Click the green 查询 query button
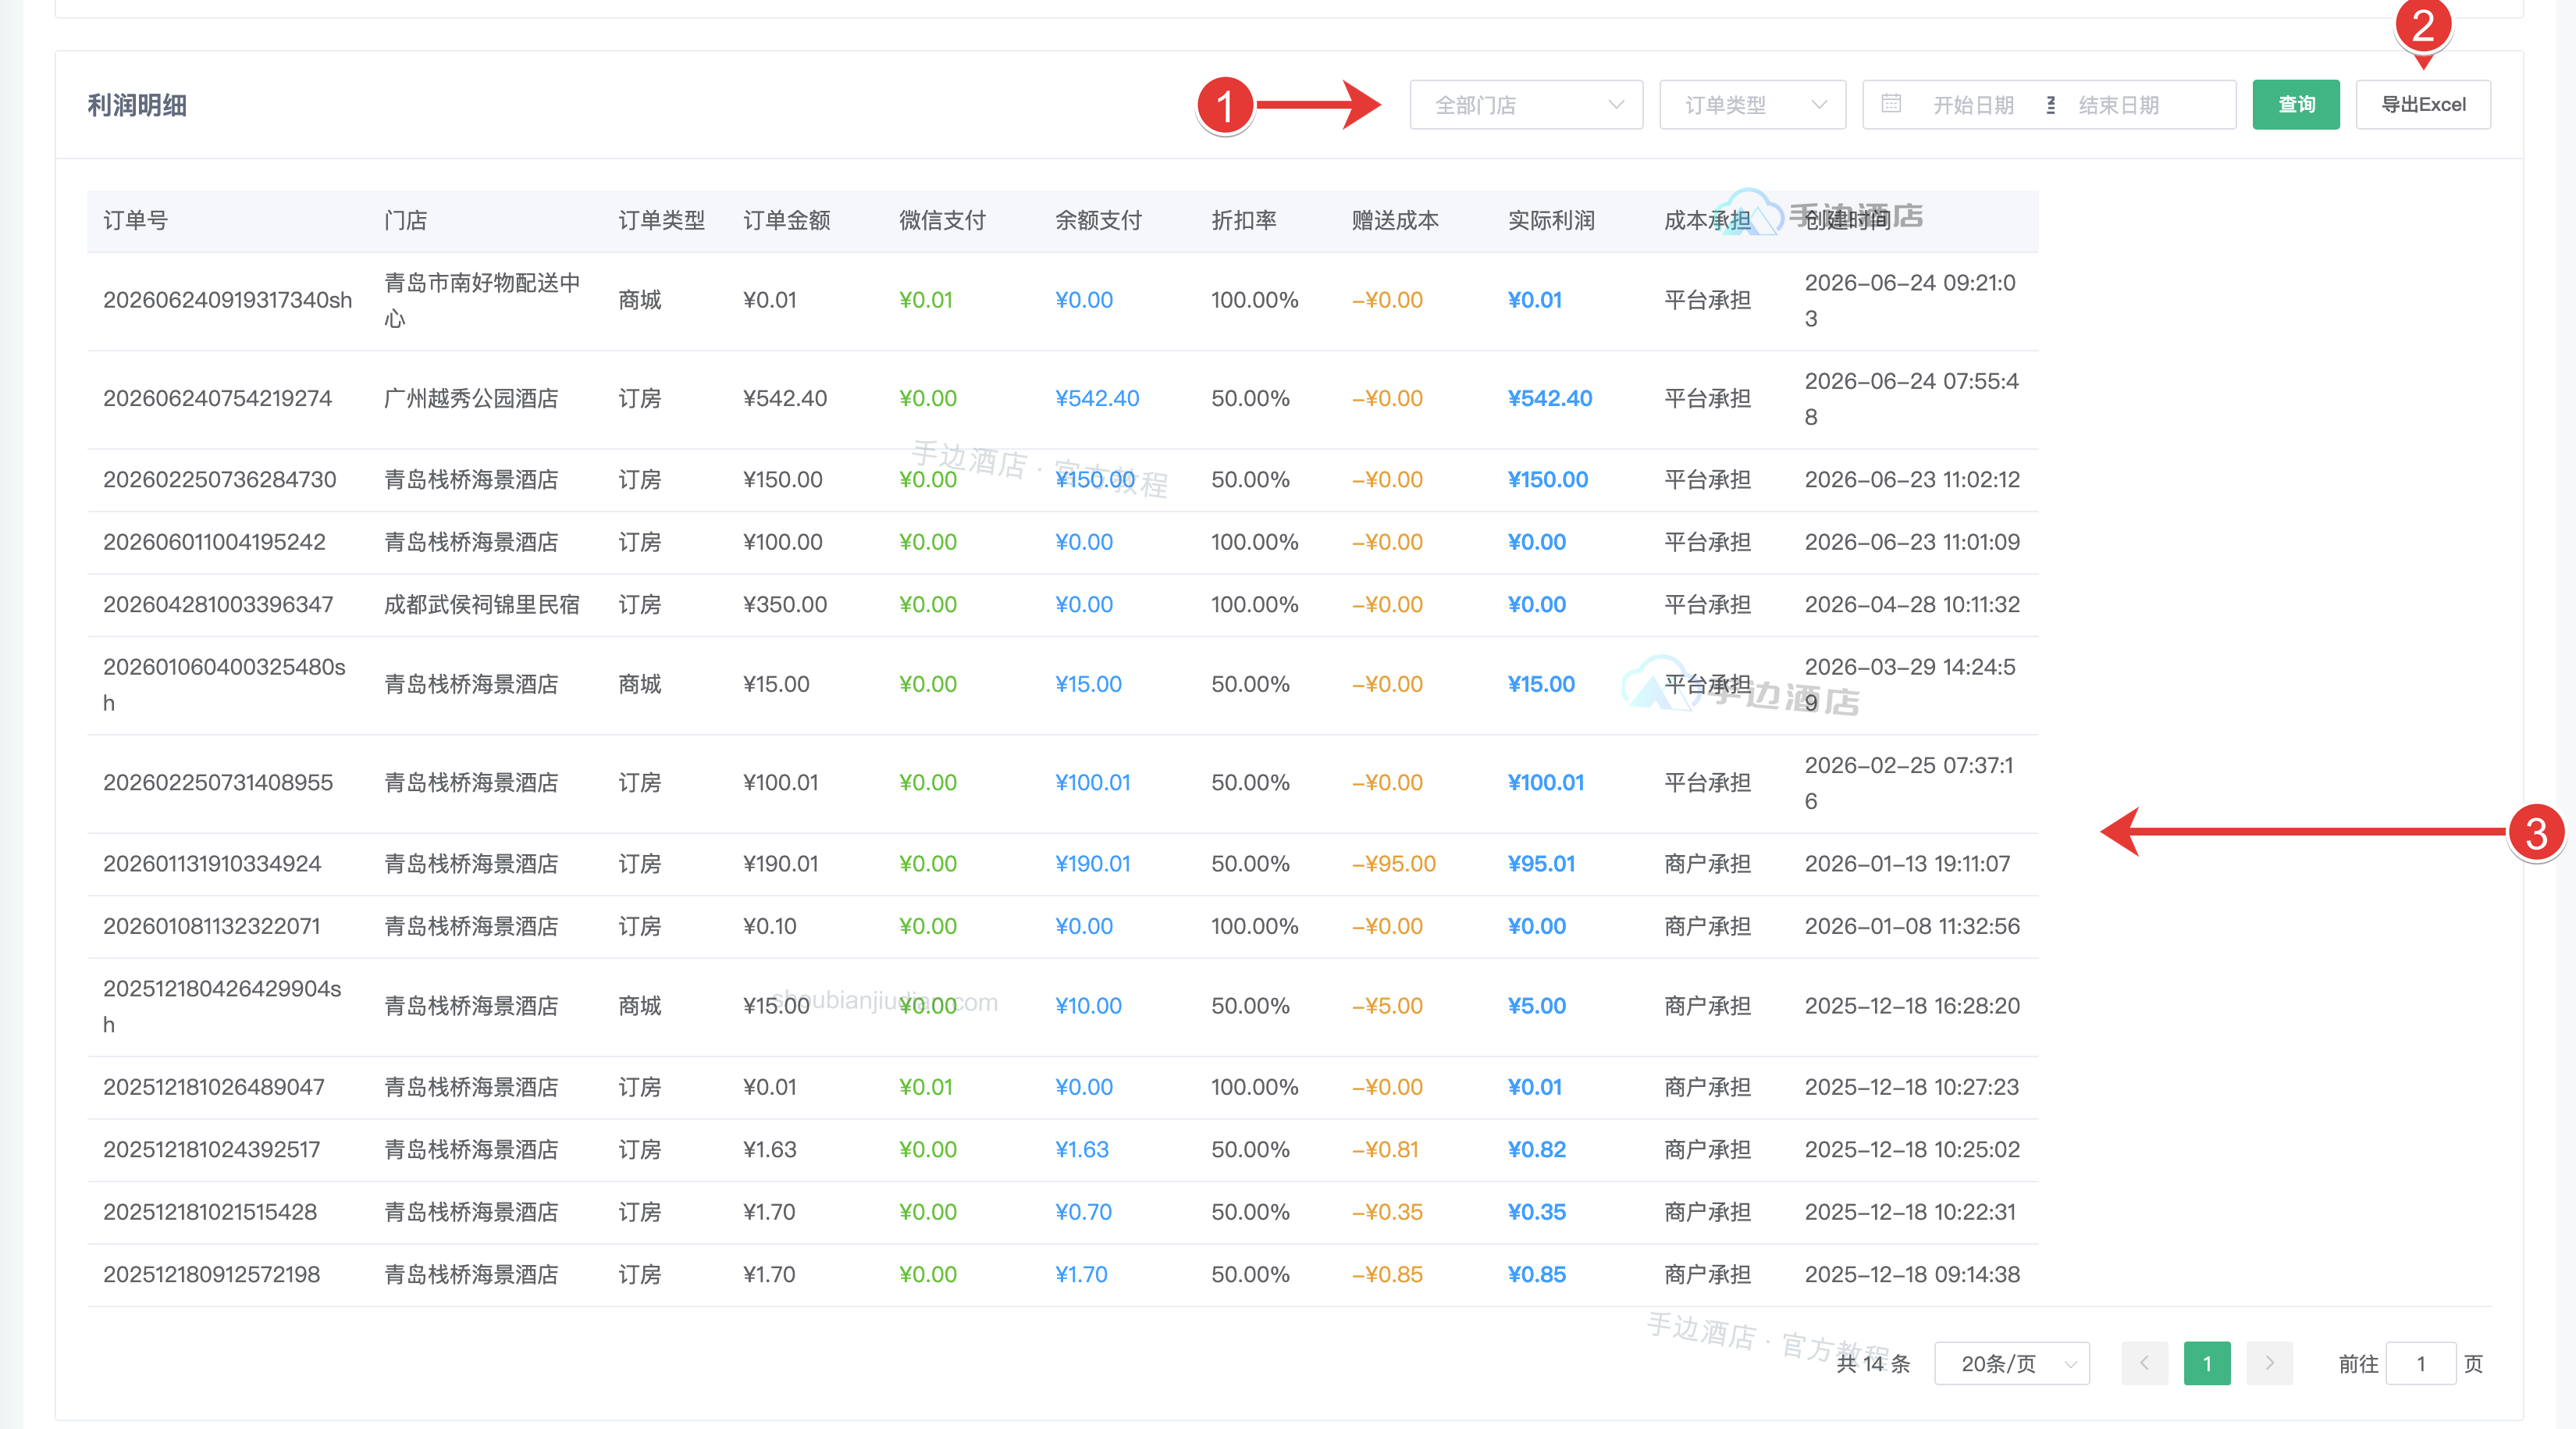 point(2296,105)
